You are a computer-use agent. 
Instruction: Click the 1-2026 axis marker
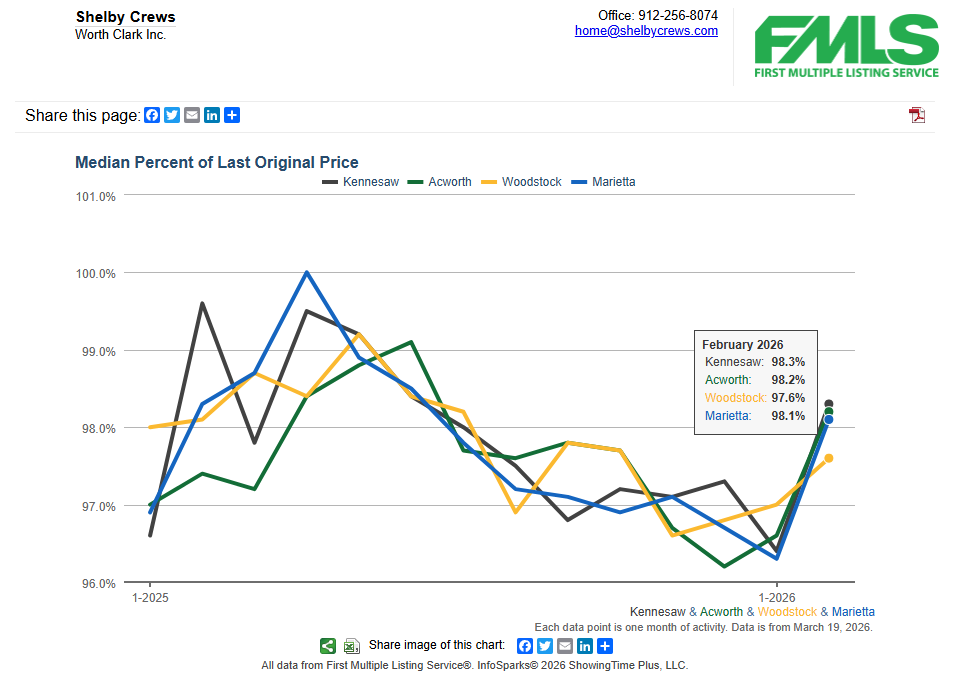click(776, 597)
